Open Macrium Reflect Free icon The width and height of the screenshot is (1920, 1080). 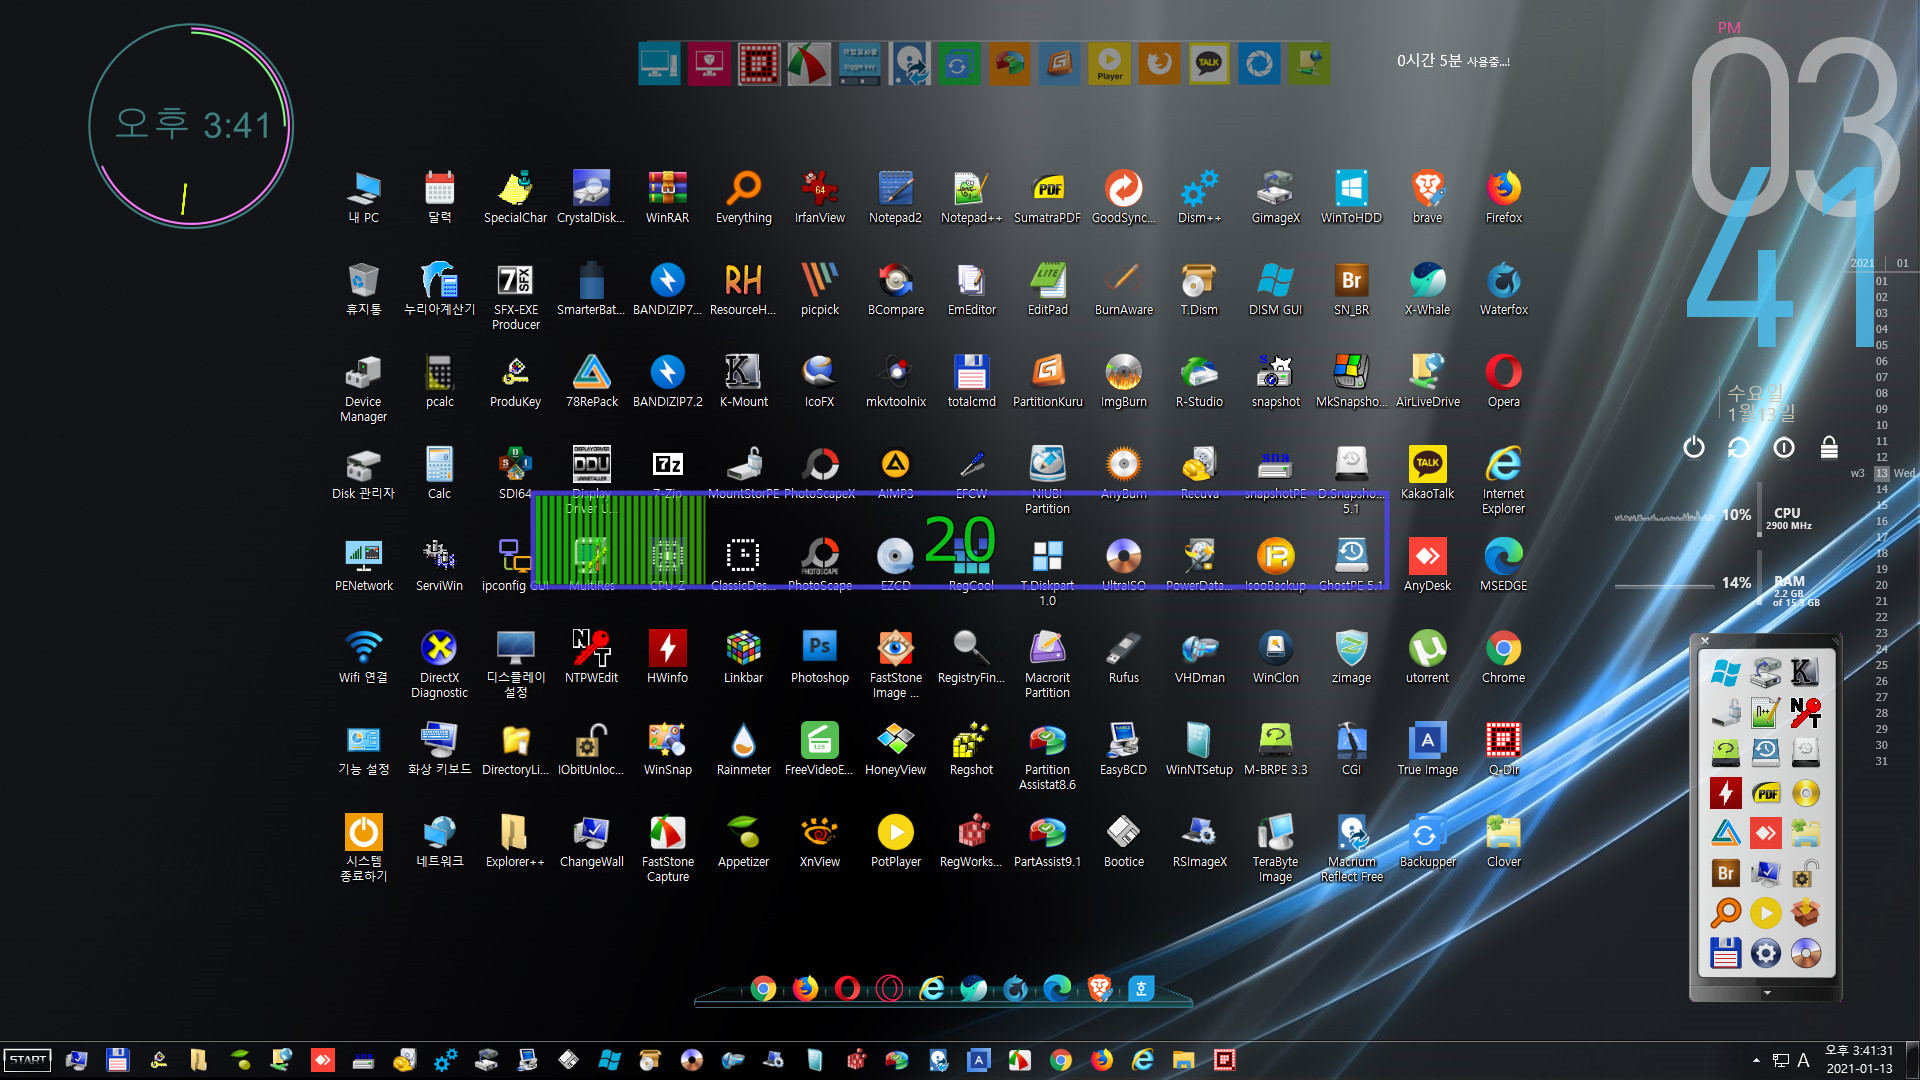tap(1351, 847)
